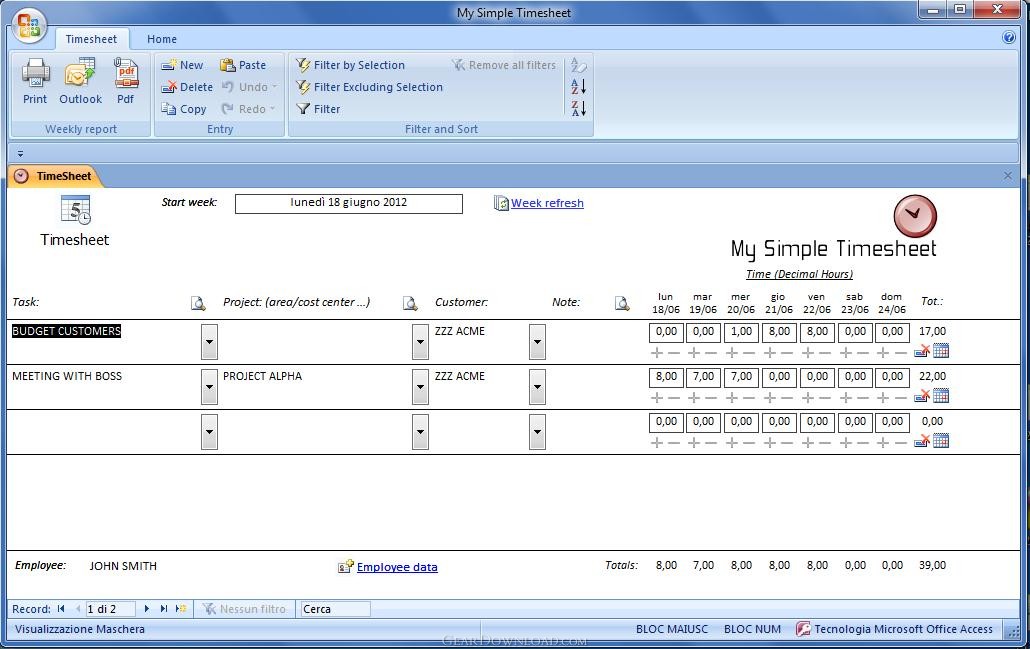This screenshot has width=1030, height=649.
Task: Open Customer dropdown on BUDGET CUSTOMERS row
Action: (537, 342)
